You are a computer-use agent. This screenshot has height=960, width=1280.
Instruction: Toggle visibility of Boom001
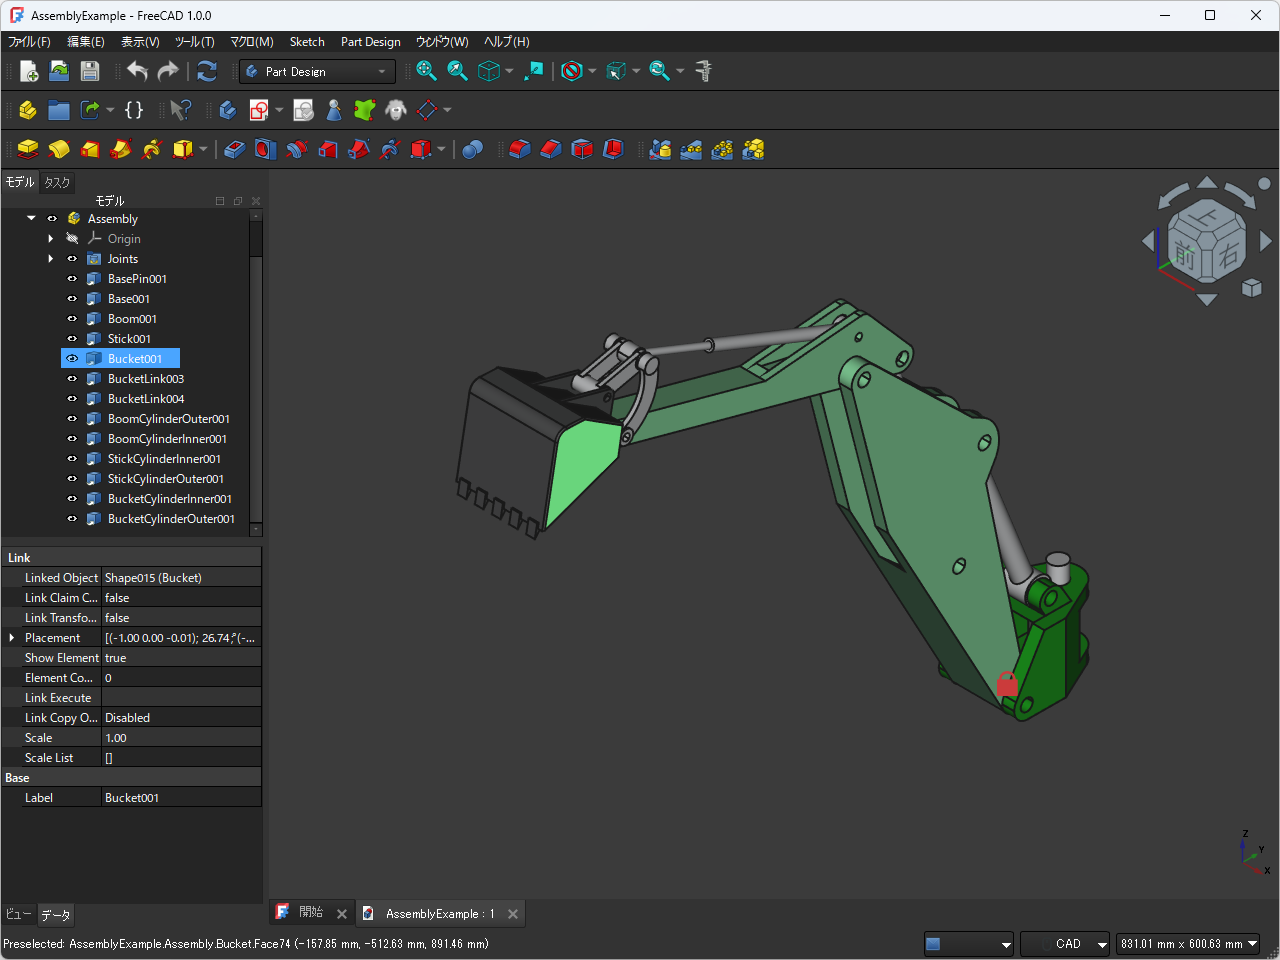pos(71,318)
